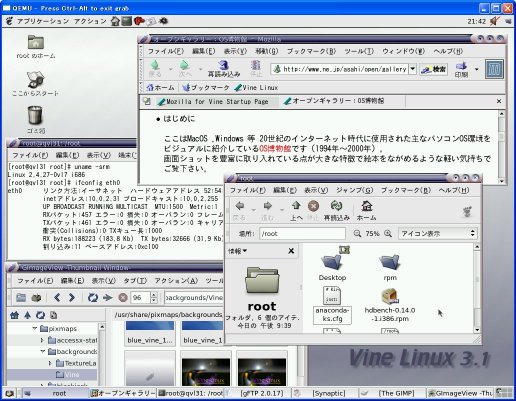Expand TextureLa tree node
The height and width of the screenshot is (401, 516).
click(50, 363)
